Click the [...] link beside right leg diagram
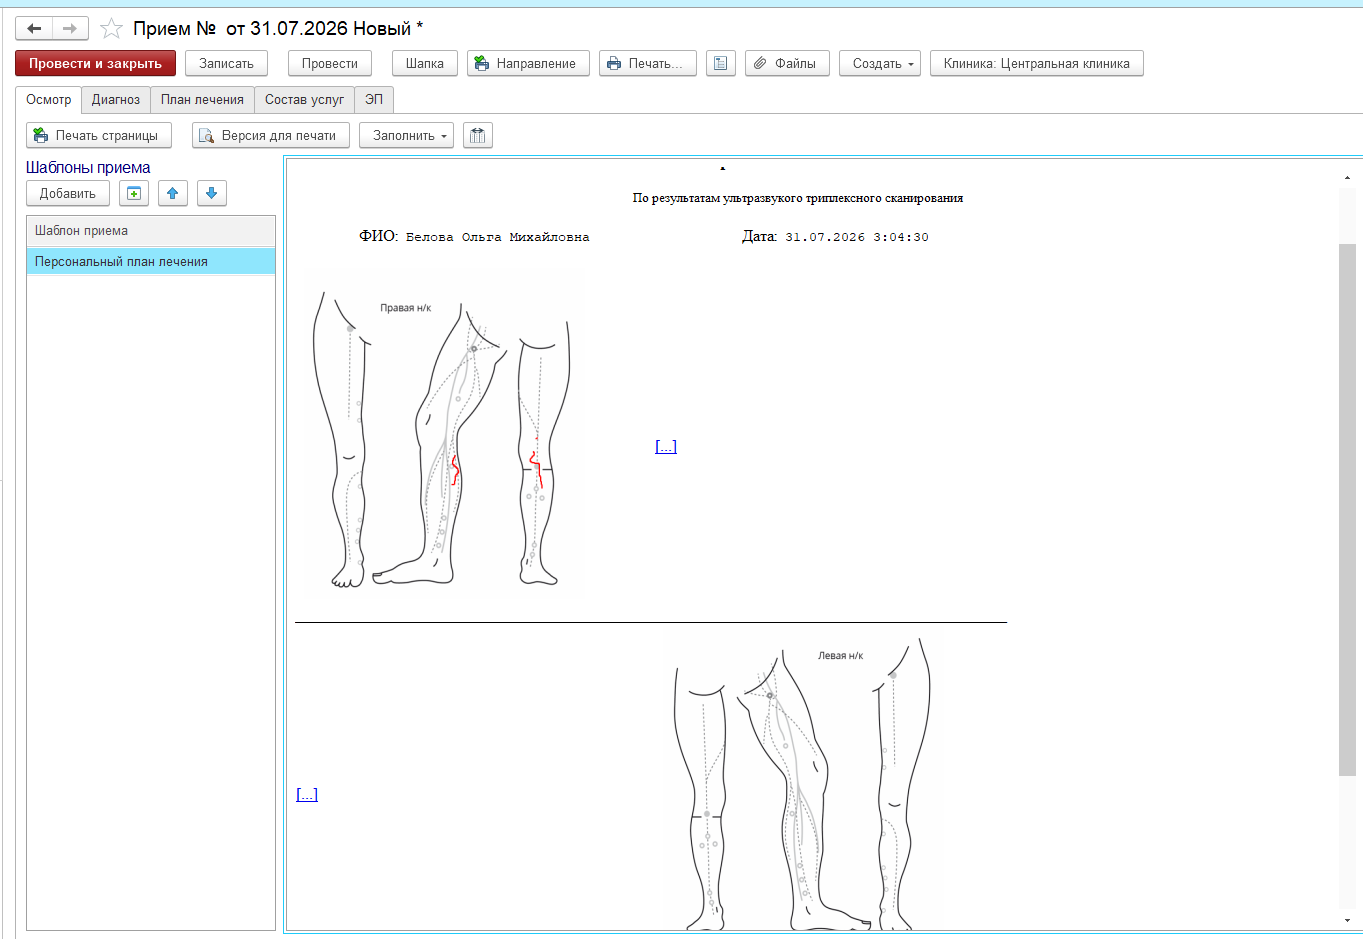Screen dimensions: 1363x939 point(666,446)
